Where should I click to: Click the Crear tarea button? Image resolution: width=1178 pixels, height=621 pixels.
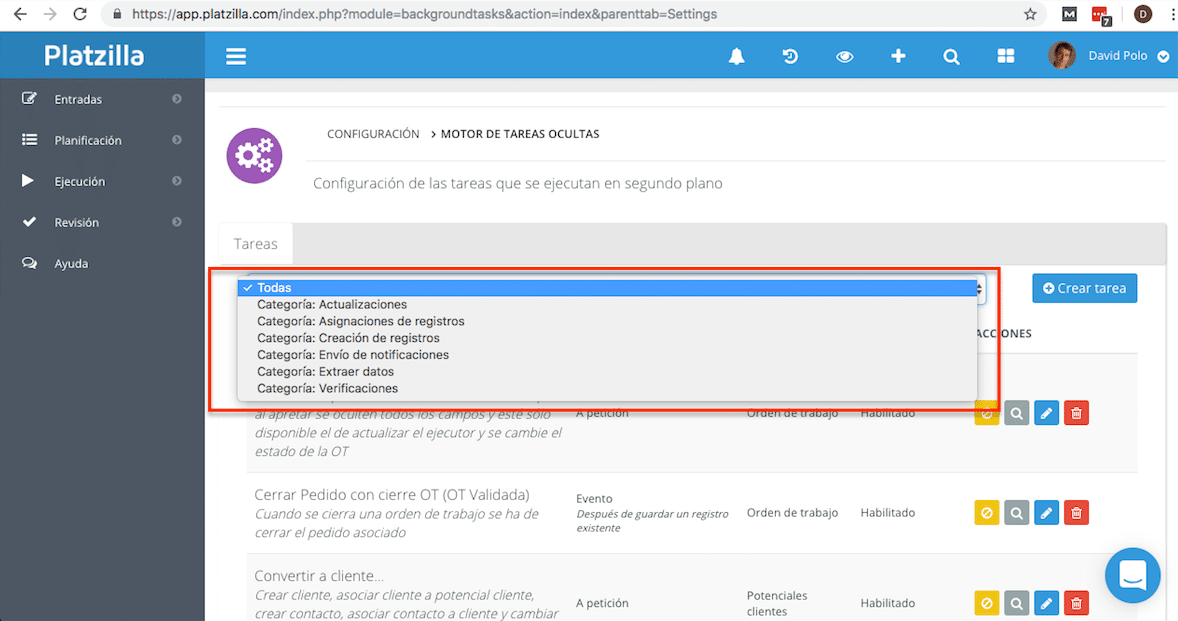pos(1084,288)
